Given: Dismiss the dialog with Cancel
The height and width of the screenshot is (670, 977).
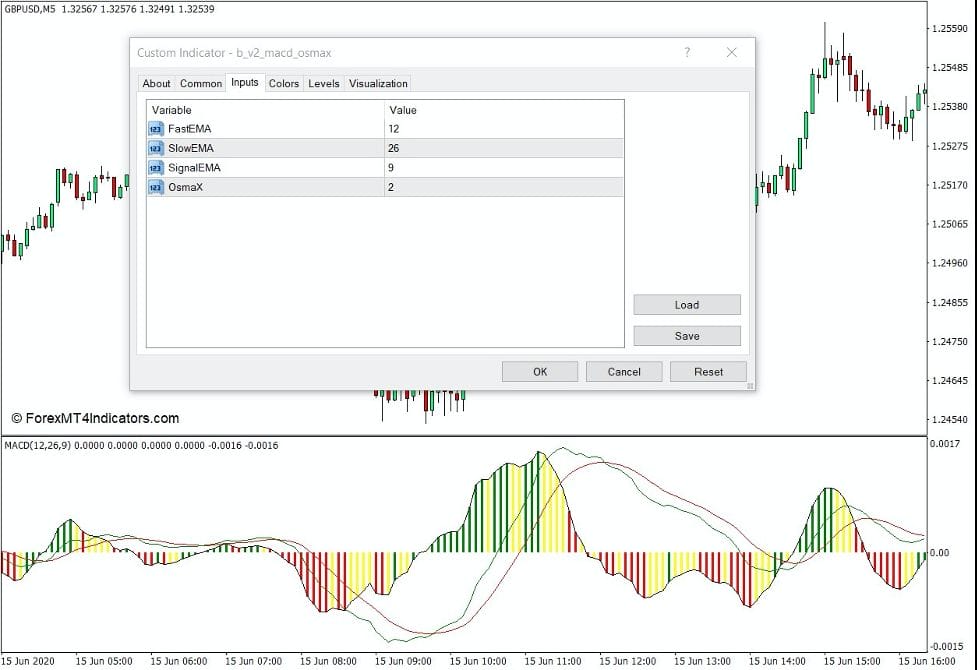Looking at the screenshot, I should pyautogui.click(x=623, y=371).
